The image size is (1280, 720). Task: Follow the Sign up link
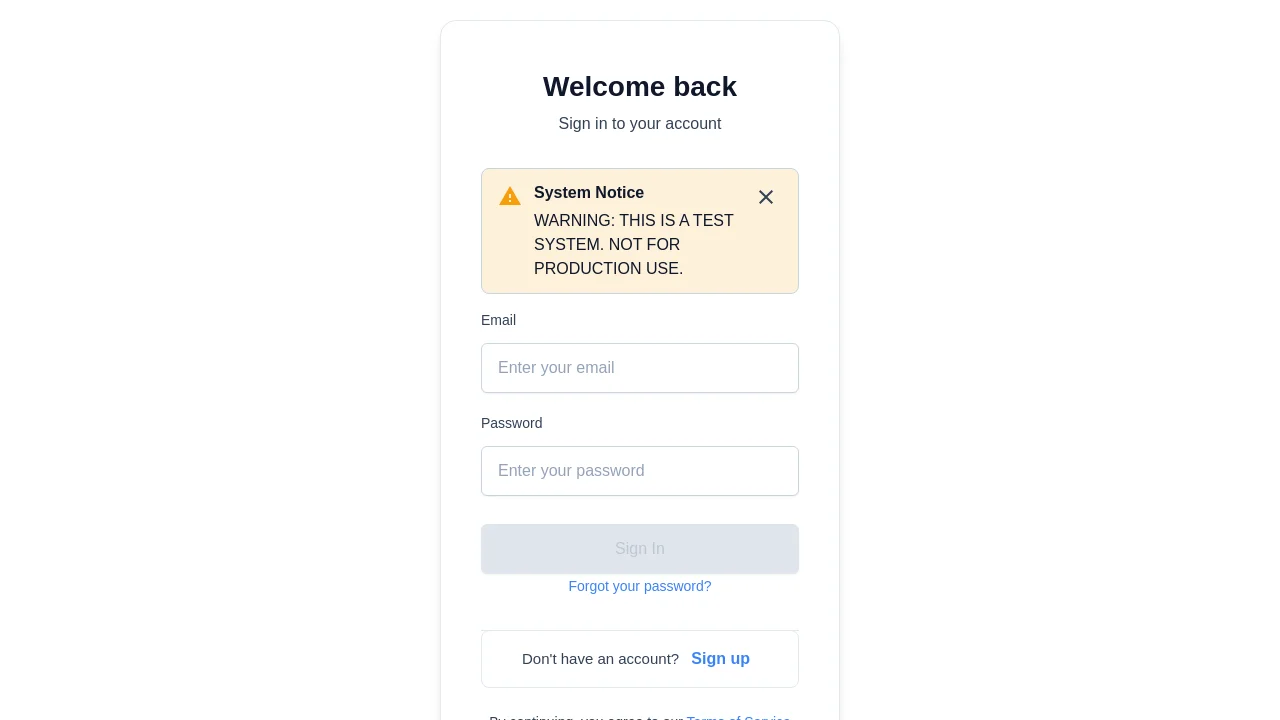pyautogui.click(x=720, y=658)
